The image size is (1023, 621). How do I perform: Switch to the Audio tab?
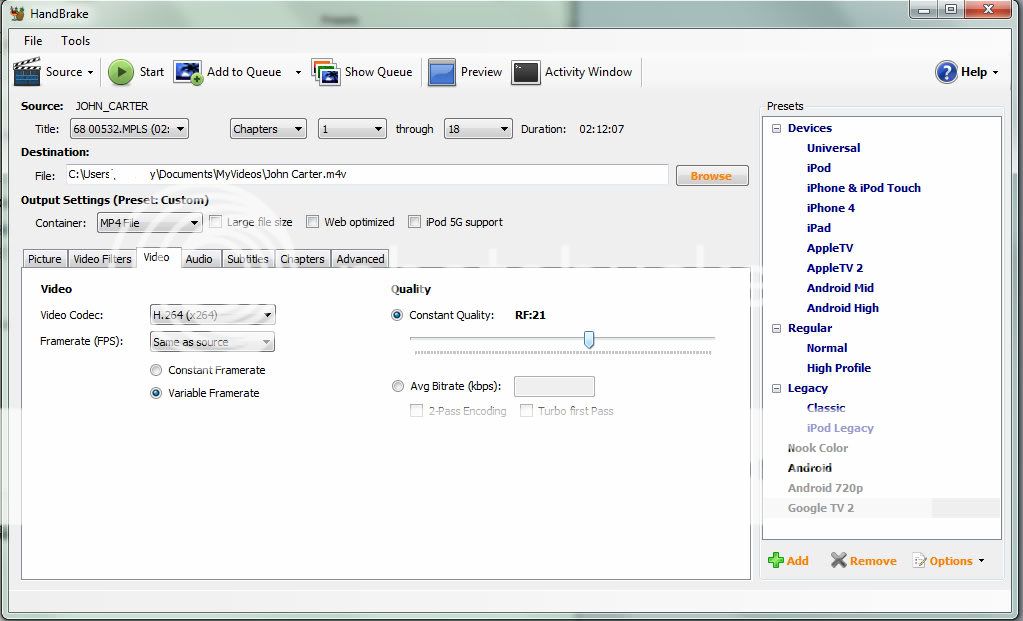coord(199,258)
